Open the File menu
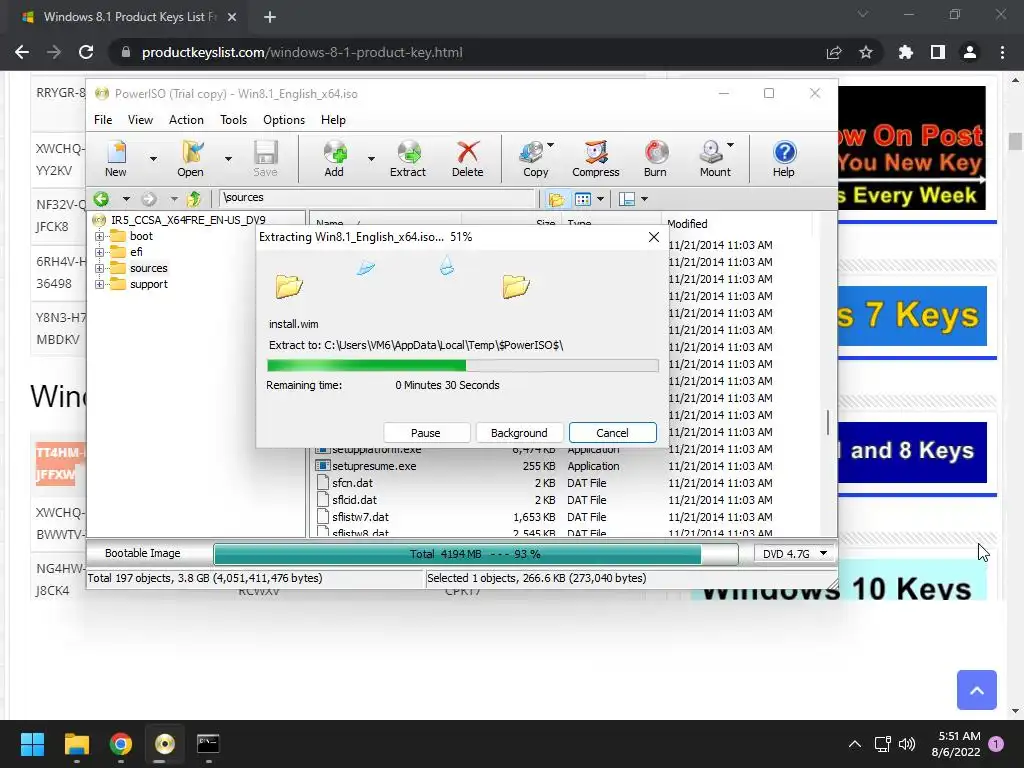Viewport: 1024px width, 768px height. pyautogui.click(x=103, y=120)
